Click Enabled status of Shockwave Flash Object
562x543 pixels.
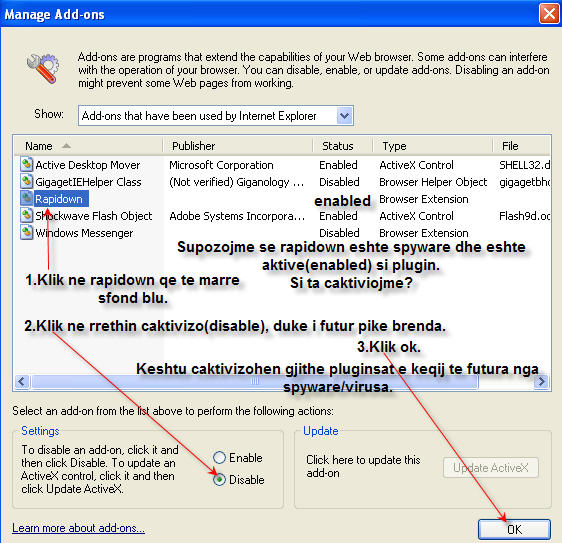click(x=338, y=216)
